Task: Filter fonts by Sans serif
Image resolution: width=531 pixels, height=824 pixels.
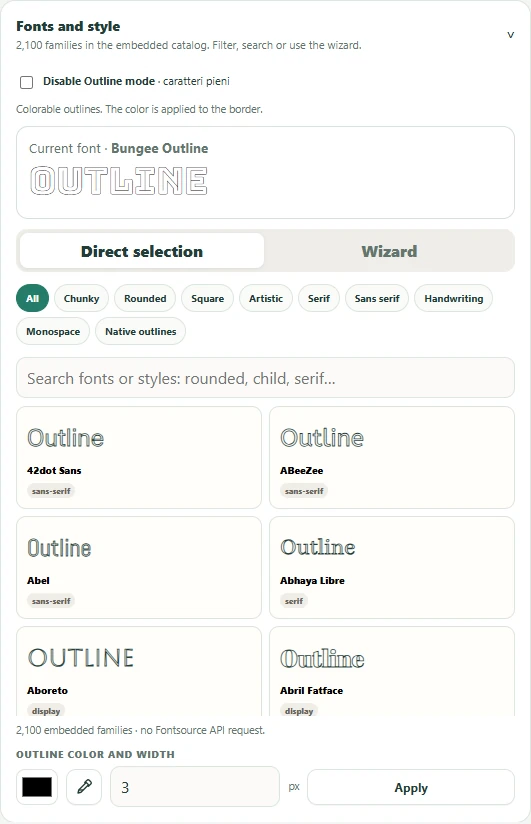Action: tap(377, 298)
